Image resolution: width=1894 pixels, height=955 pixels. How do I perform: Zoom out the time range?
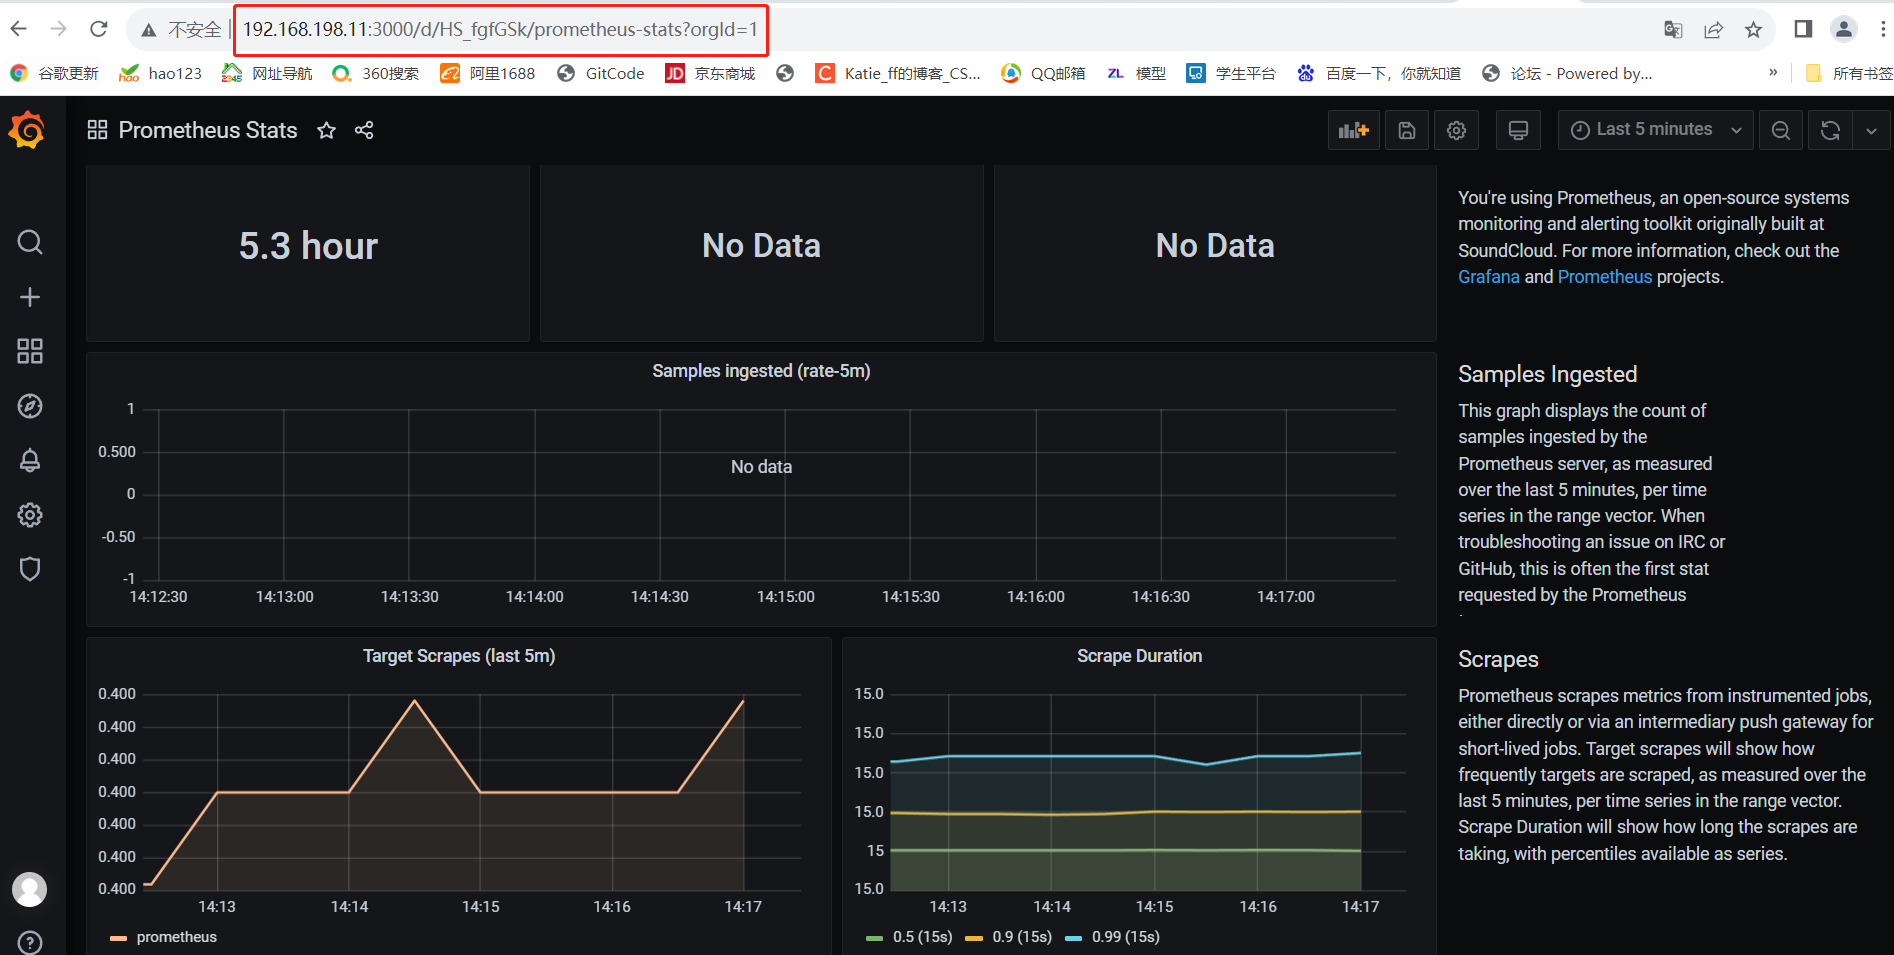1781,130
